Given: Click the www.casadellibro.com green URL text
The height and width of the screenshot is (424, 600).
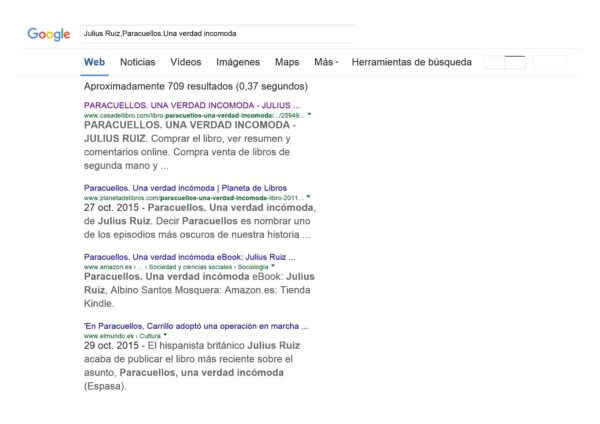Looking at the screenshot, I should click(x=194, y=115).
